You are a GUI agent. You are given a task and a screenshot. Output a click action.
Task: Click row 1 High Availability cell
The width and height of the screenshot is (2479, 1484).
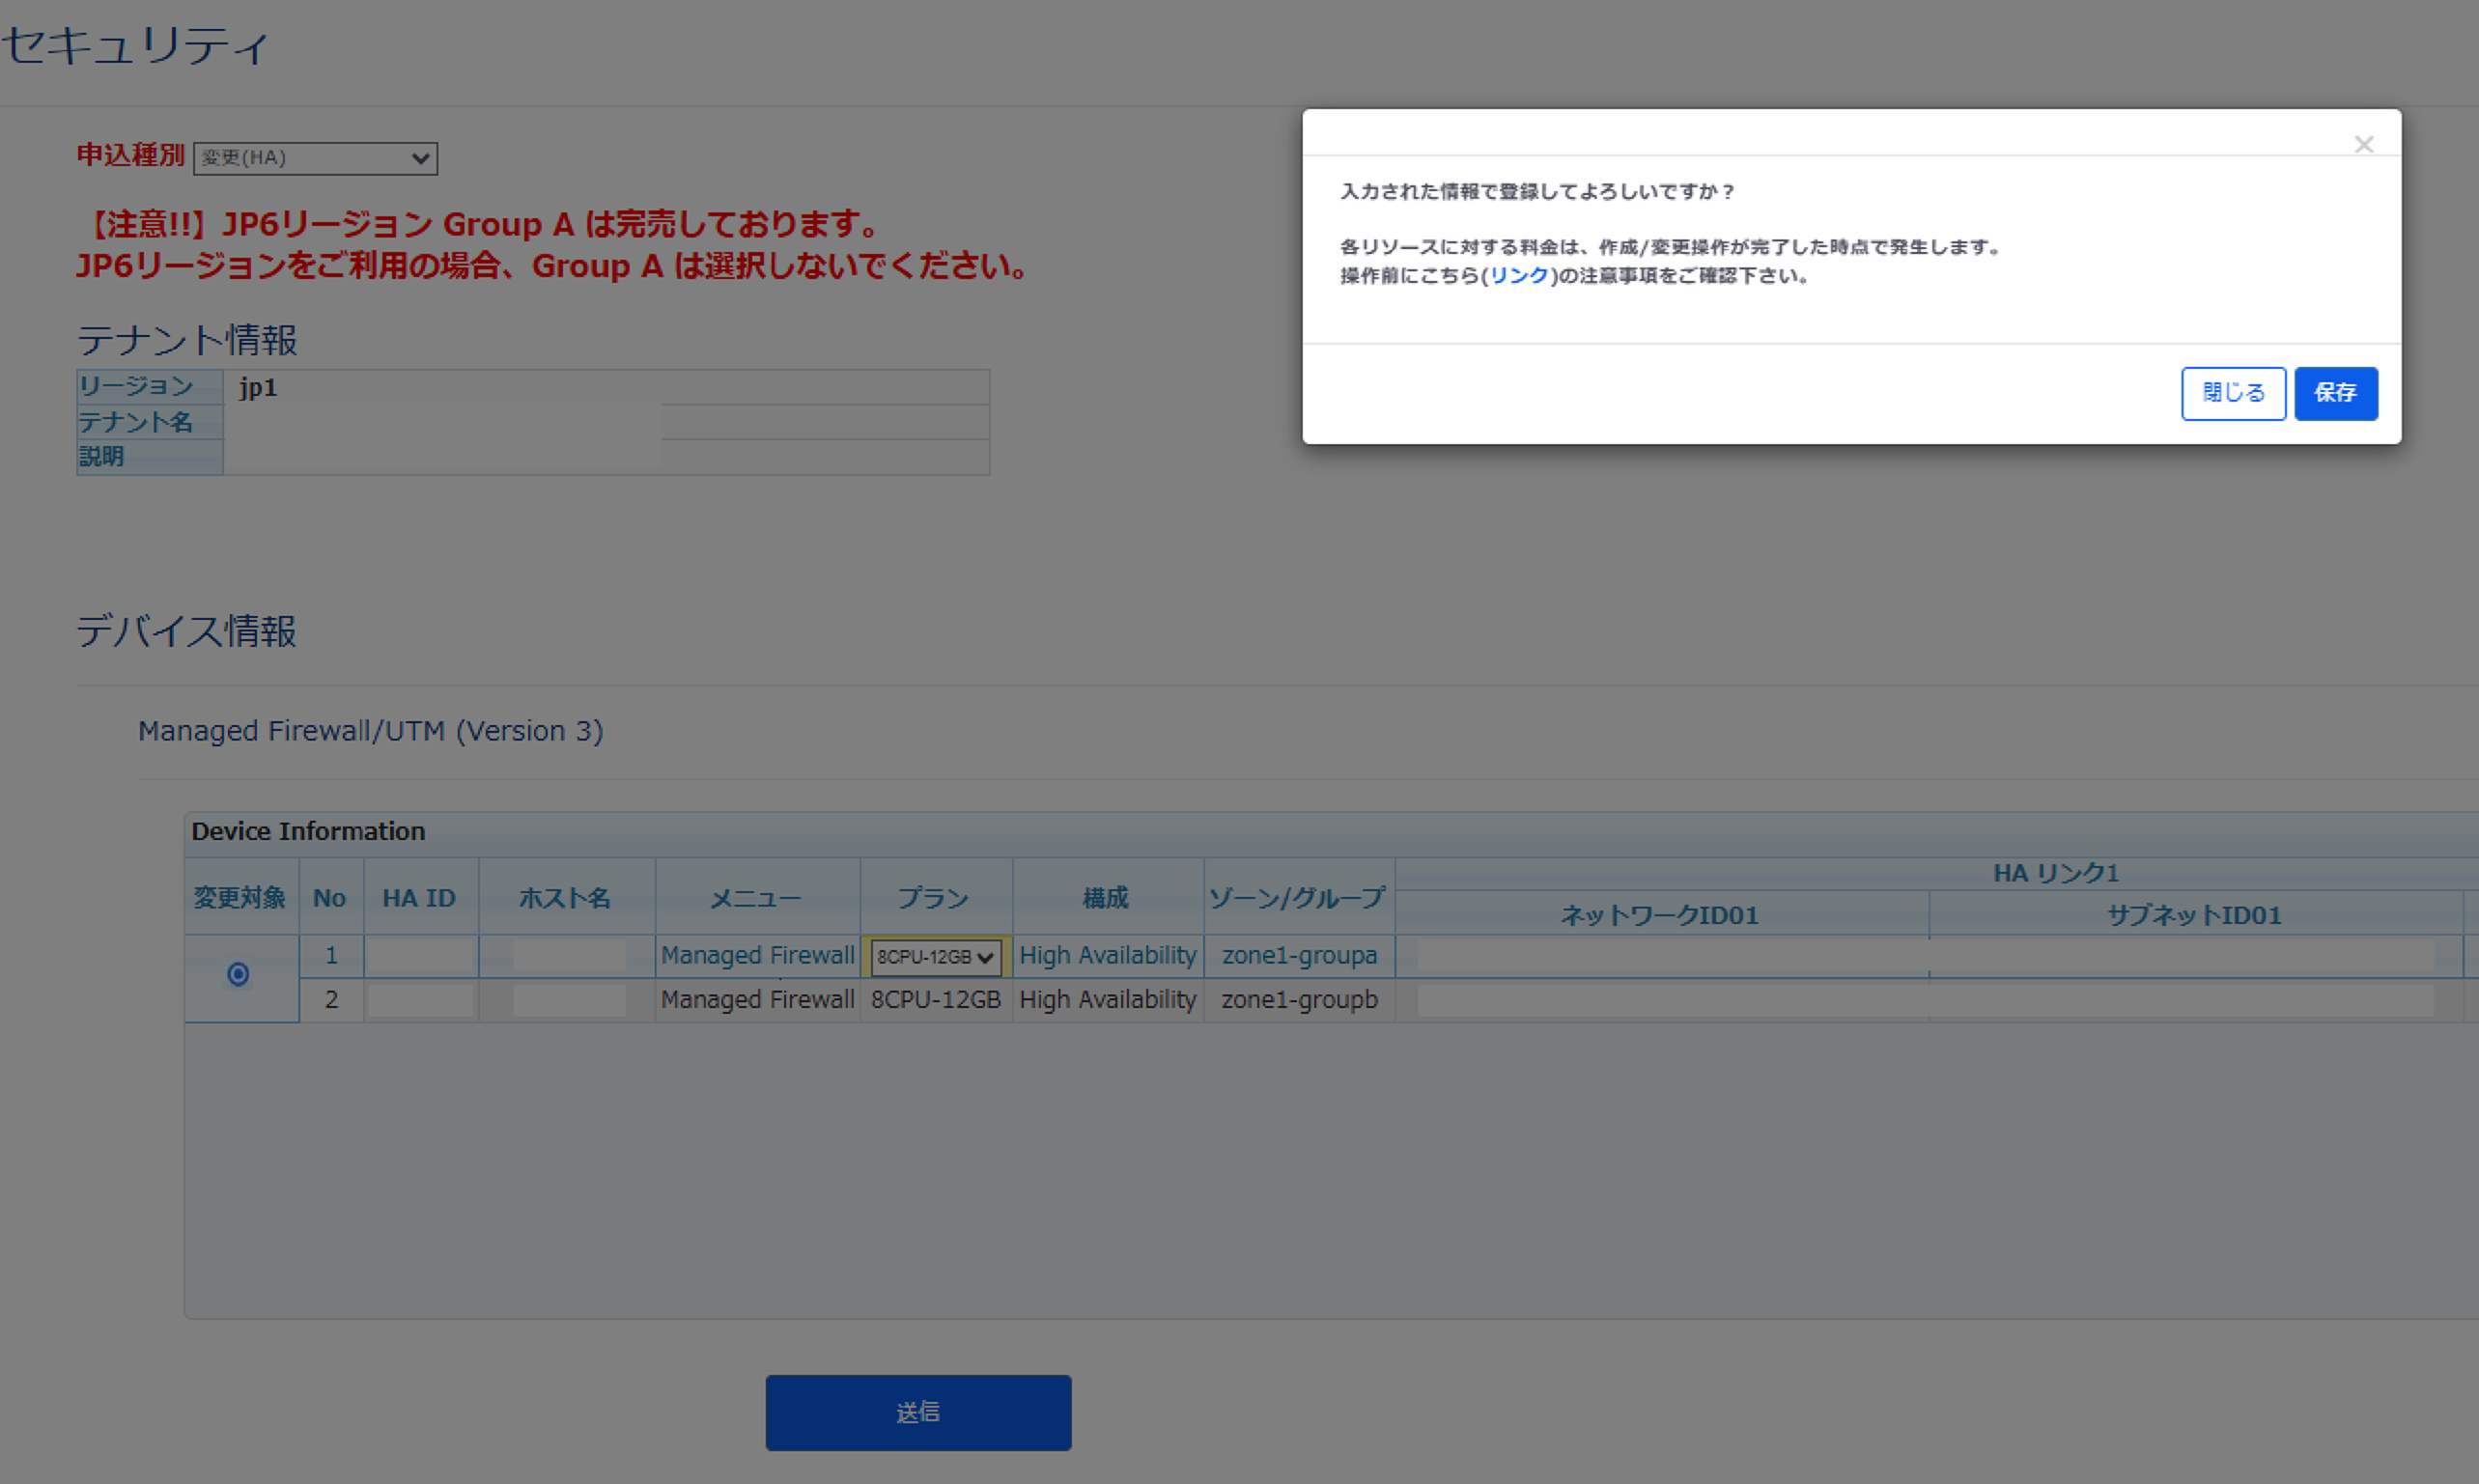pos(1107,956)
